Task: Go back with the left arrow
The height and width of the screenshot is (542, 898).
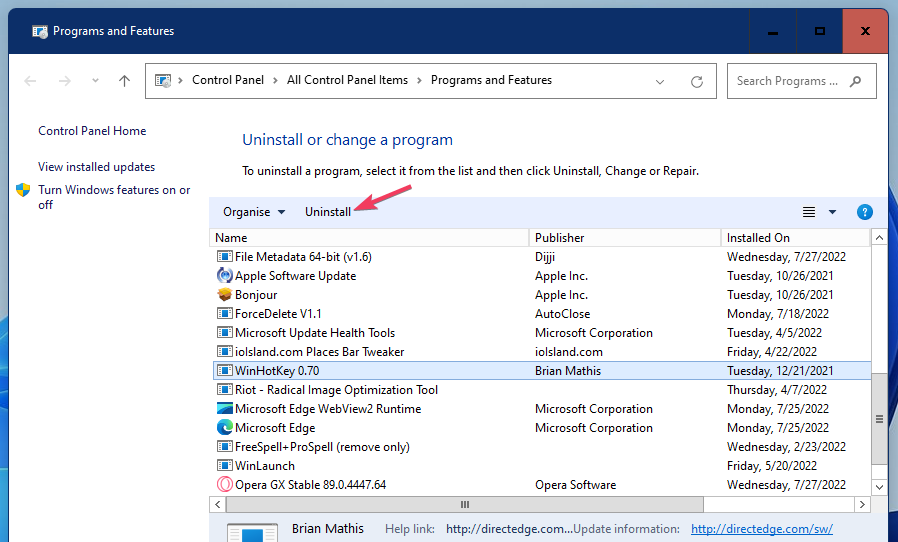Action: 30,81
